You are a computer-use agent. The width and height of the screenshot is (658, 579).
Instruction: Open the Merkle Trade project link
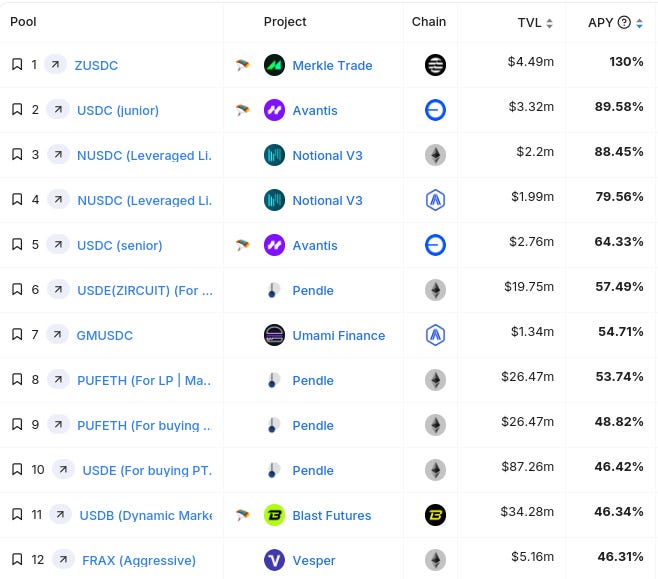tap(332, 65)
